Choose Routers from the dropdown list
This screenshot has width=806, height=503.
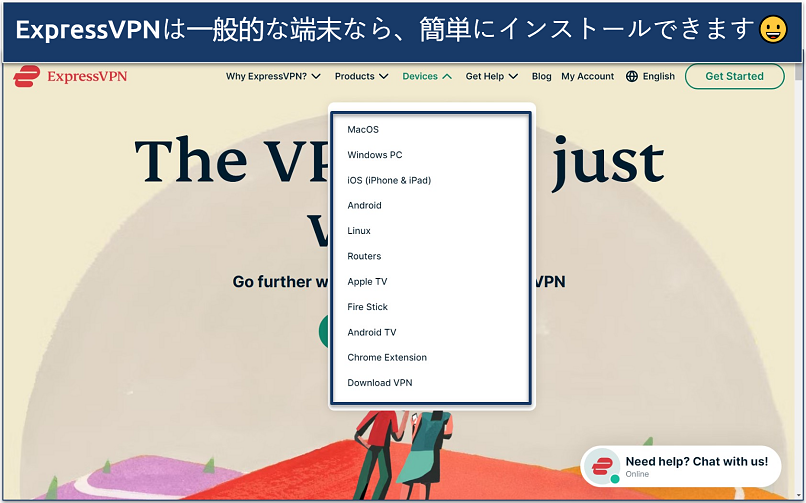tap(364, 256)
